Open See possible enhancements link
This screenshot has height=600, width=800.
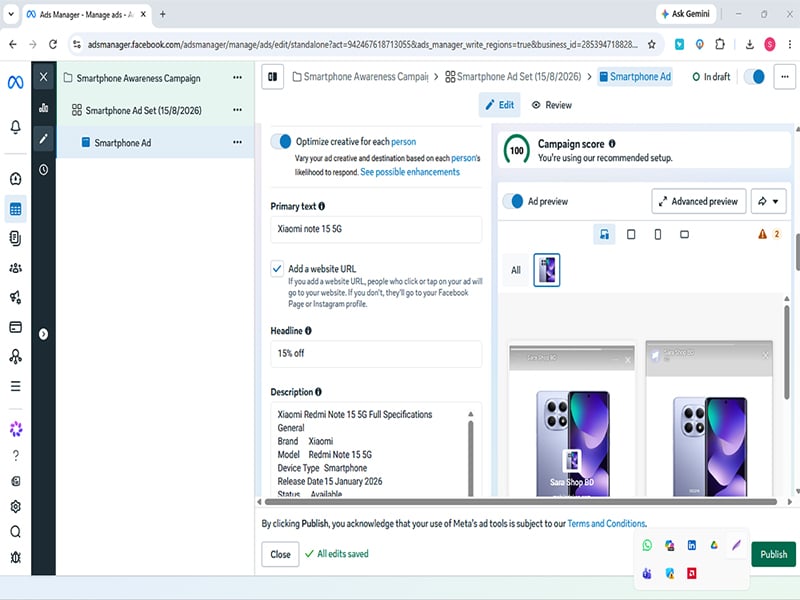click(410, 172)
